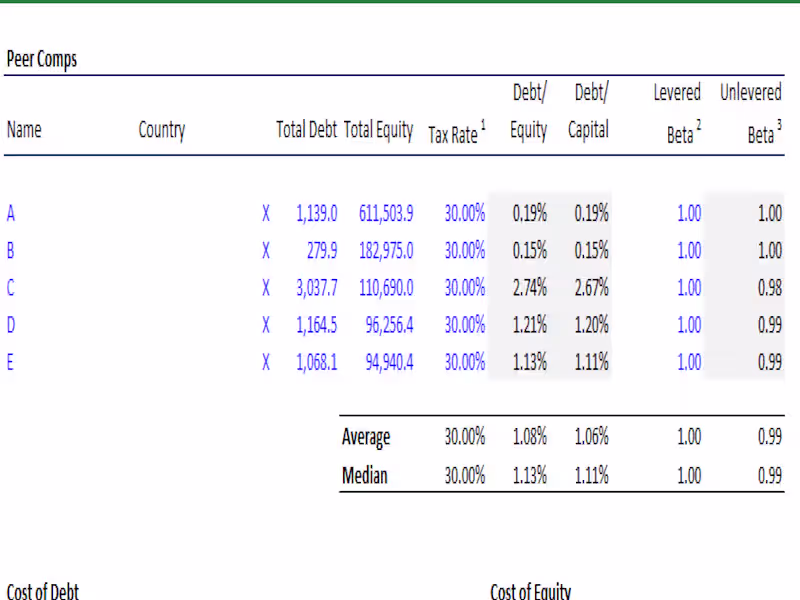The image size is (800, 600).
Task: Toggle the X marker for peer E
Action: 265,362
